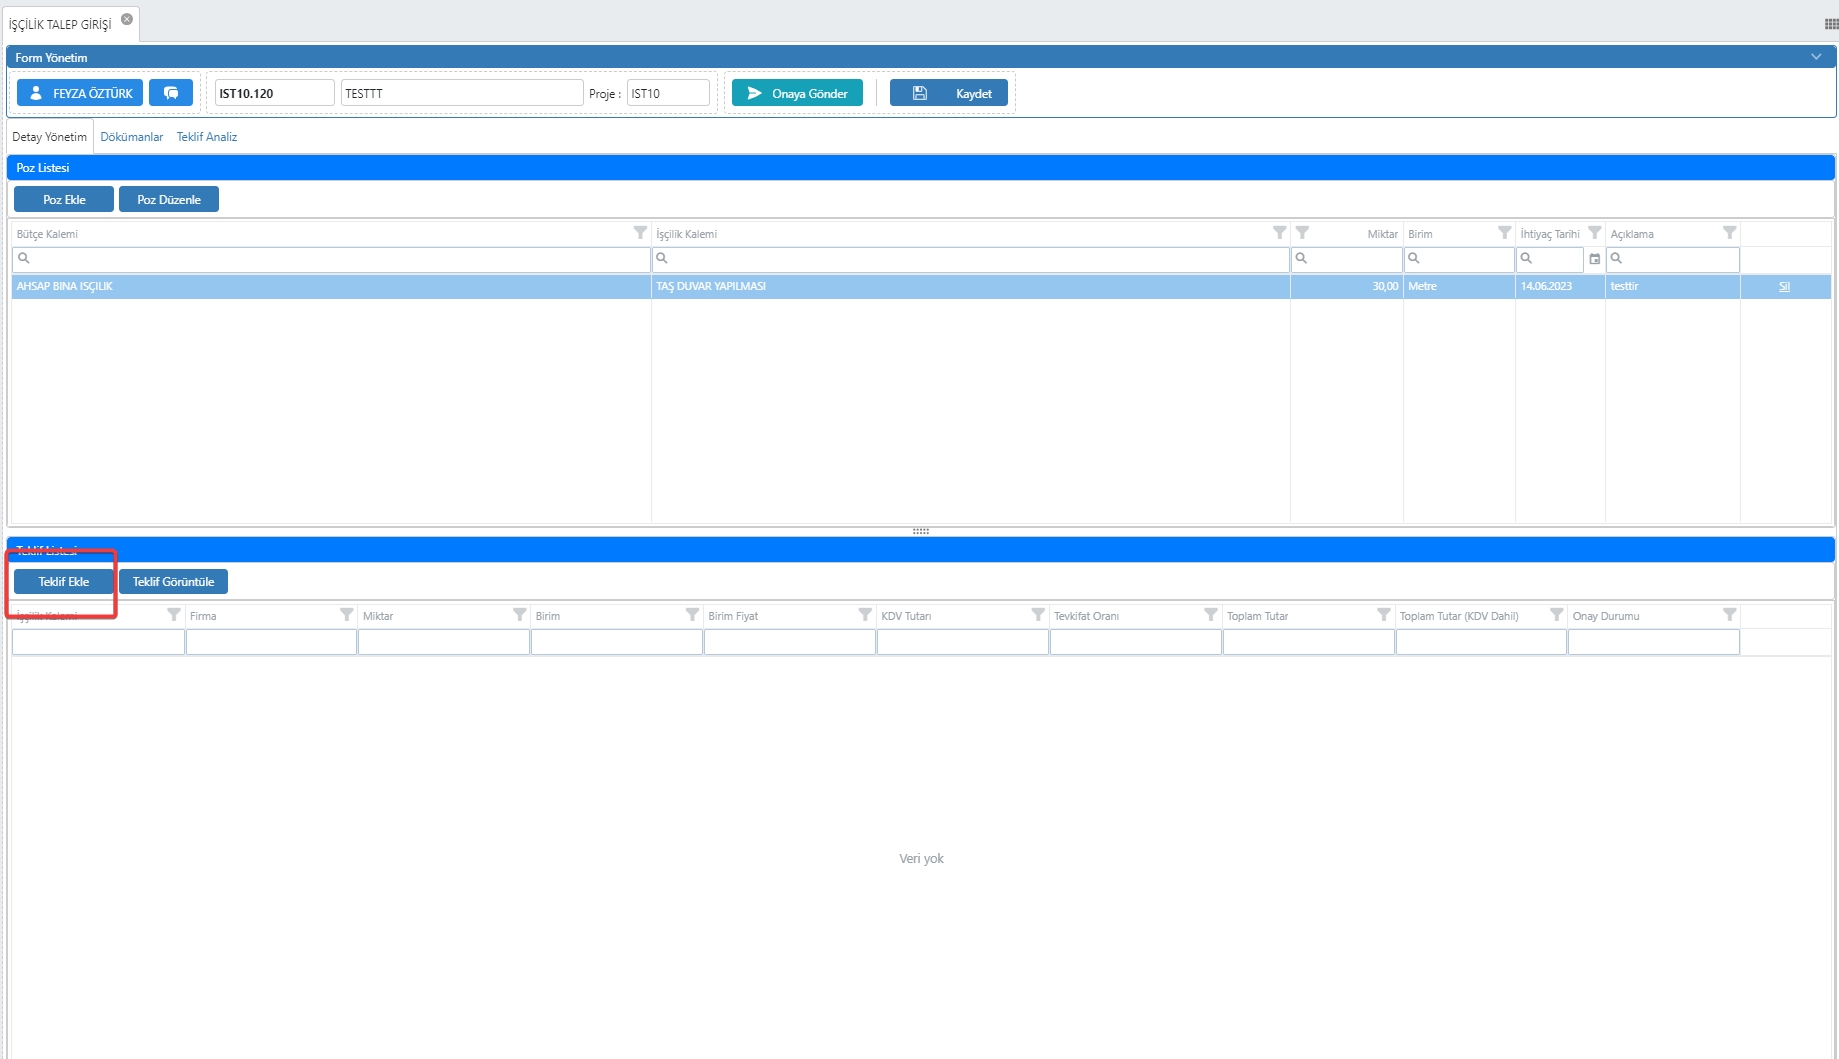1839x1059 pixels.
Task: Click filter icon on Açıklama column
Action: pyautogui.click(x=1729, y=233)
